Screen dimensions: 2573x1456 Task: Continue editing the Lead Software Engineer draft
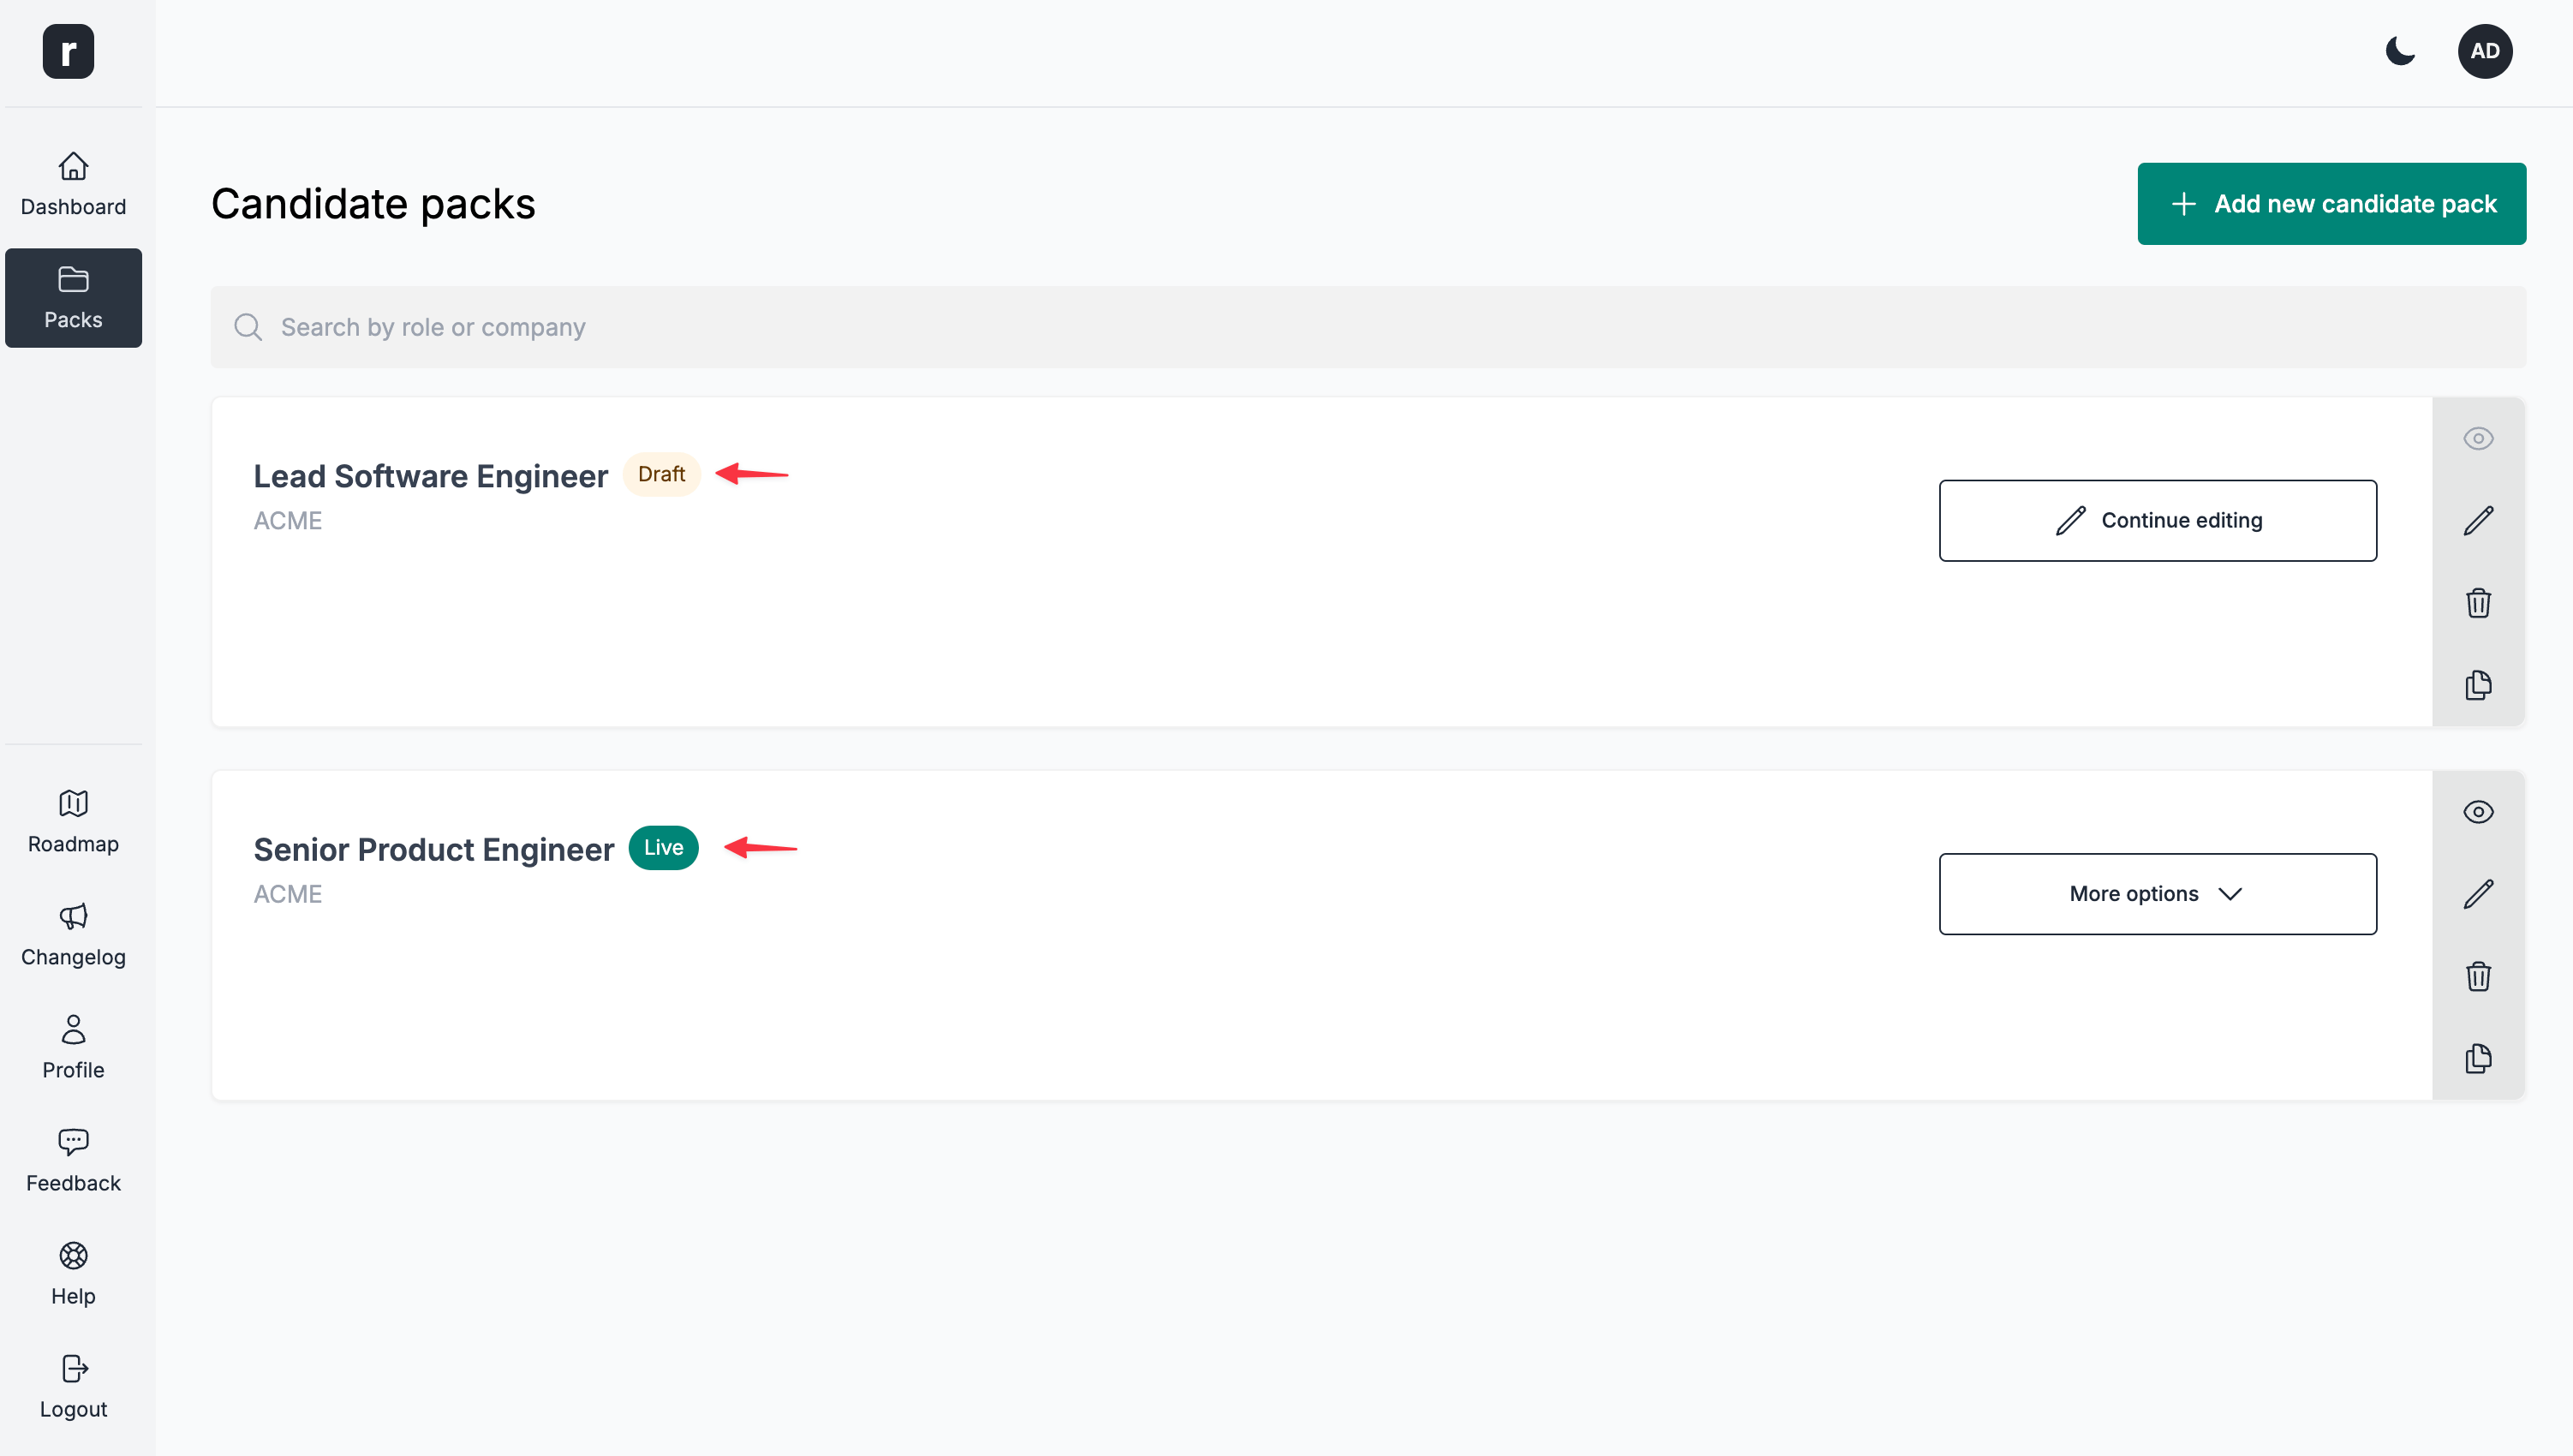pyautogui.click(x=2157, y=520)
